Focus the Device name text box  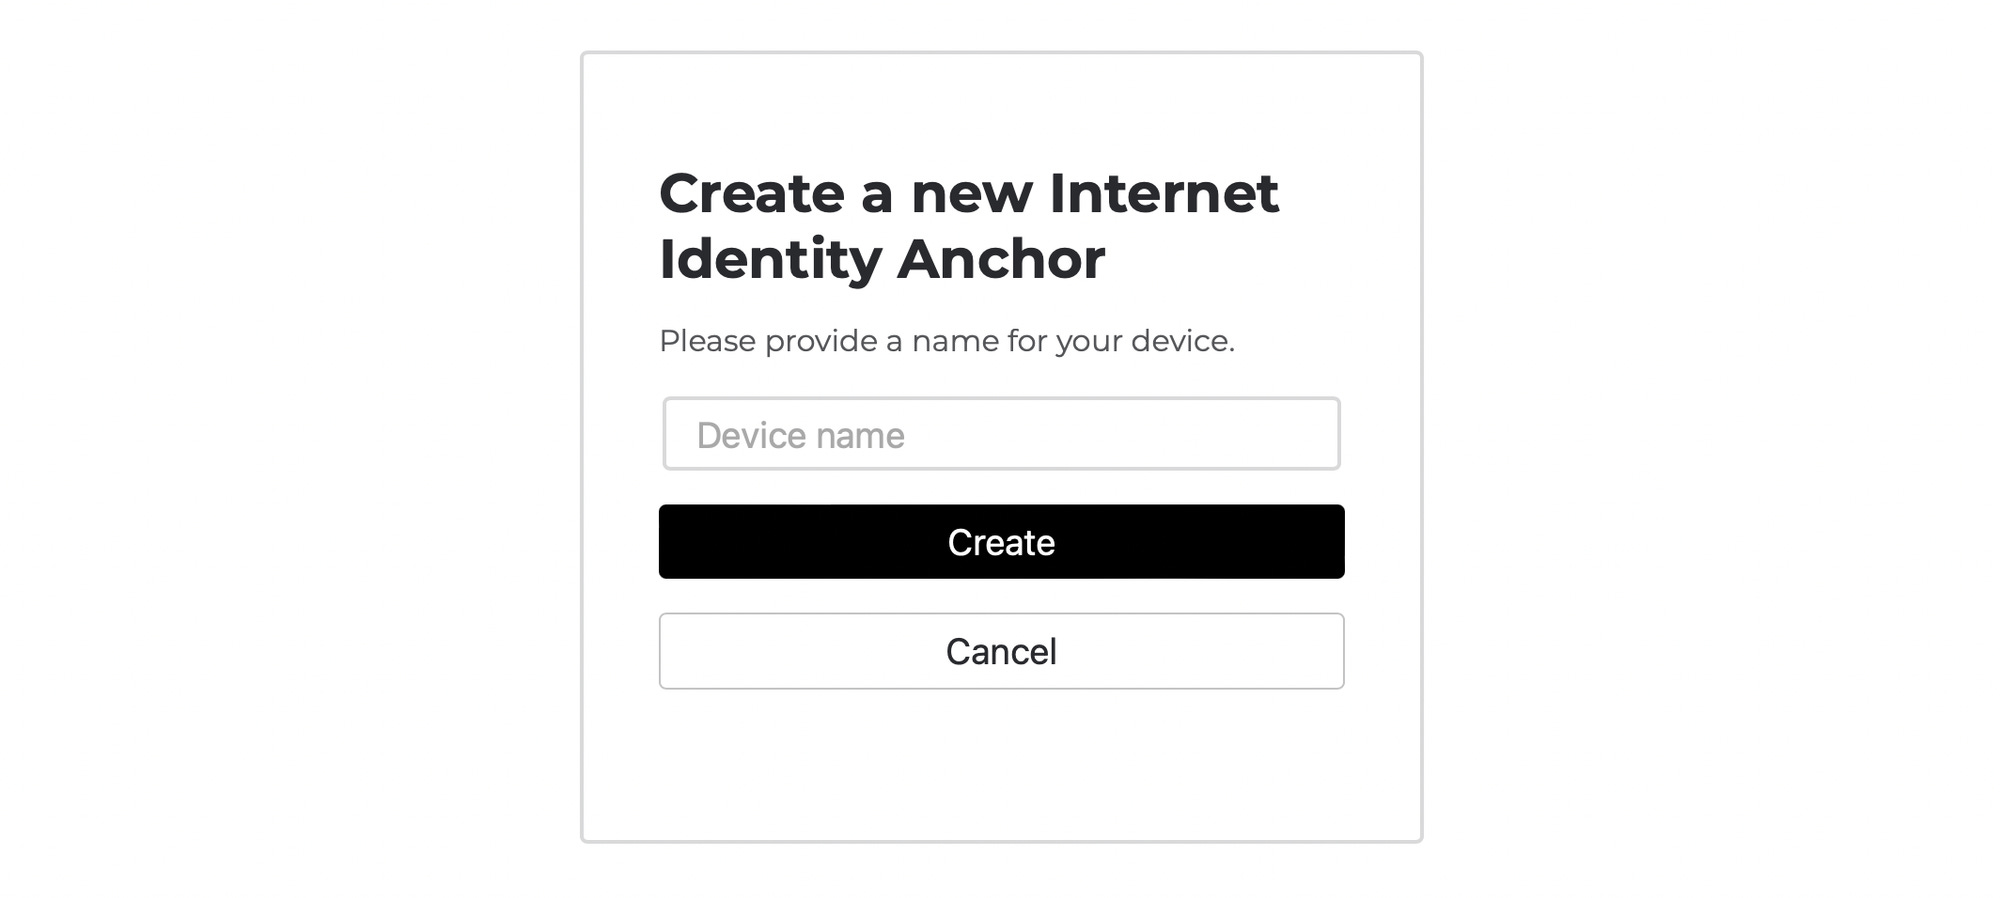(x=1001, y=434)
